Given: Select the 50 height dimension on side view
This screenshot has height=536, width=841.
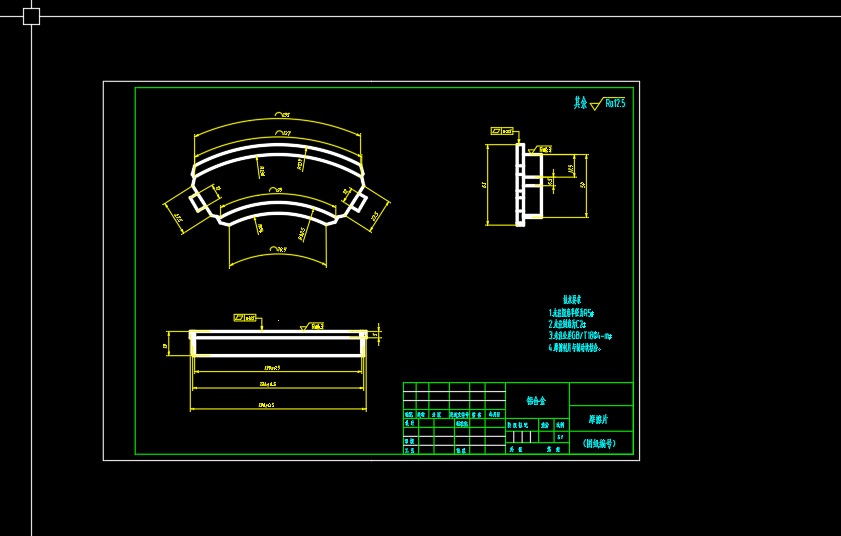Looking at the screenshot, I should click(583, 185).
